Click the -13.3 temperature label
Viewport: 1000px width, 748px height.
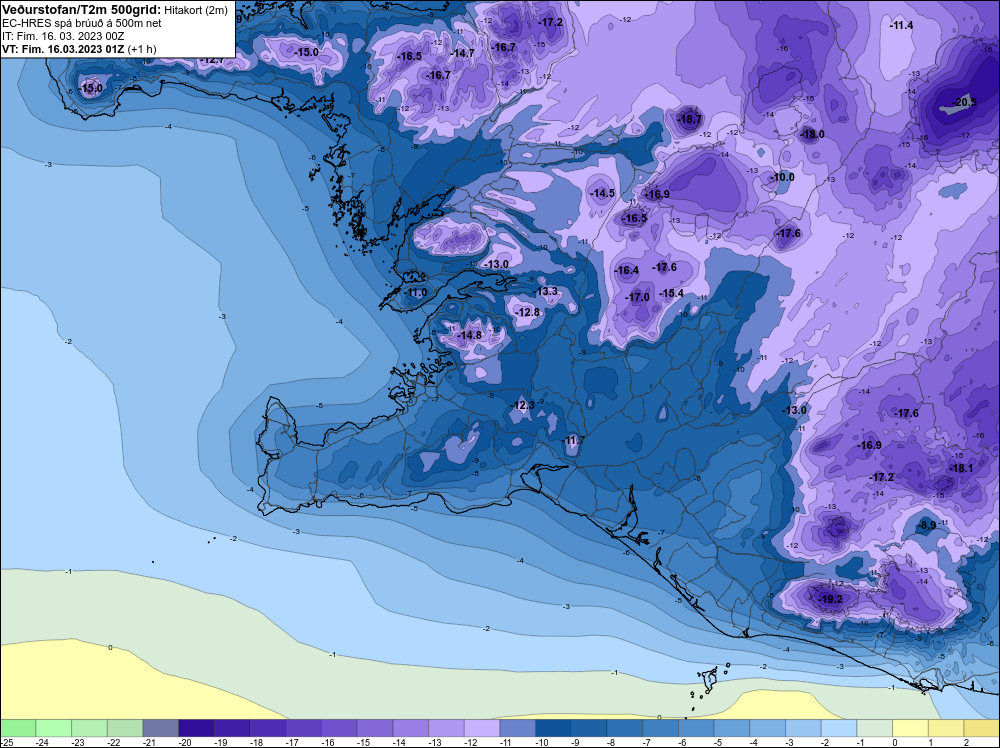pos(546,291)
